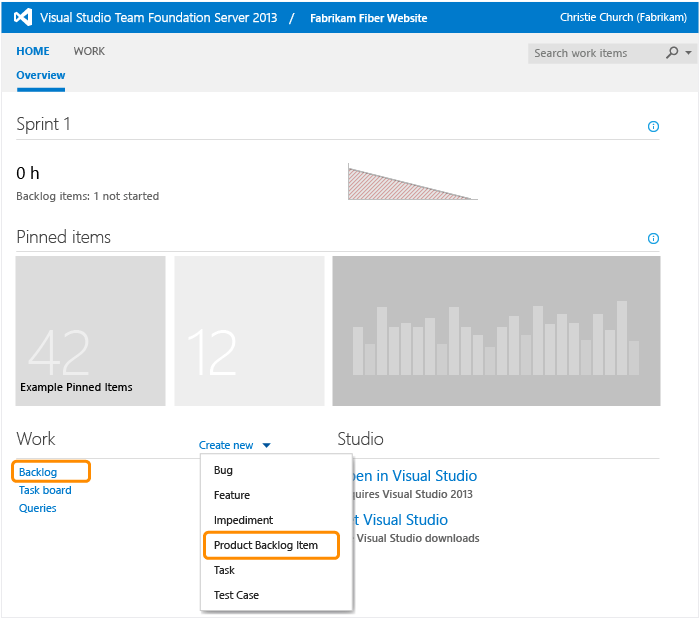
Task: Select the Overview tab
Action: coord(41,75)
